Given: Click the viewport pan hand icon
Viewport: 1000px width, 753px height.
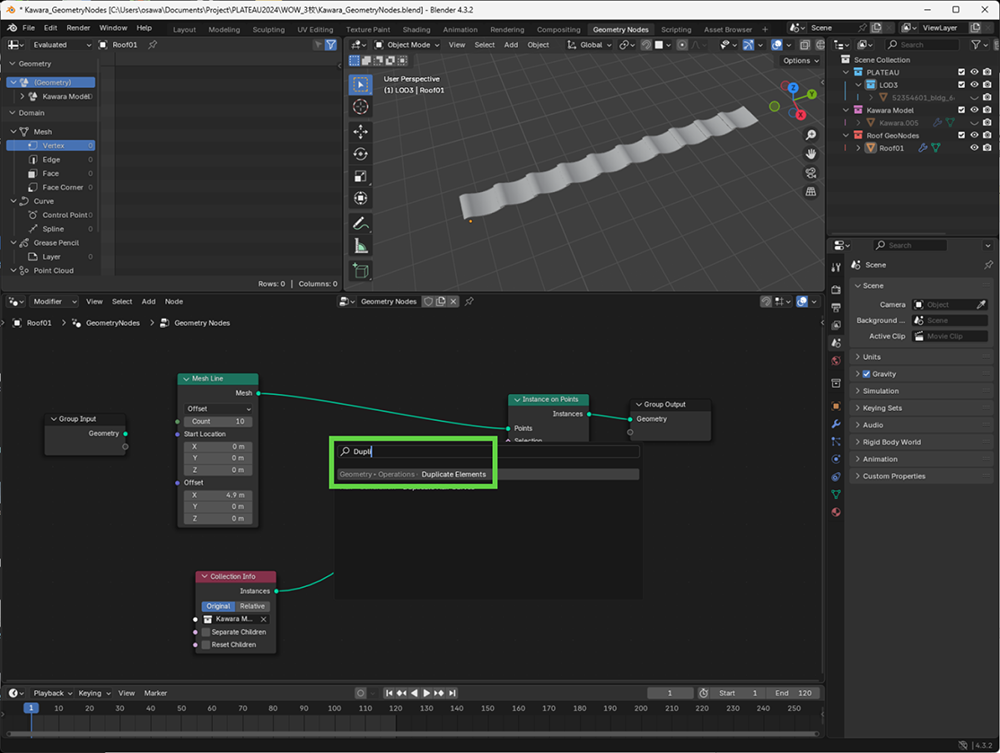Looking at the screenshot, I should (x=811, y=154).
